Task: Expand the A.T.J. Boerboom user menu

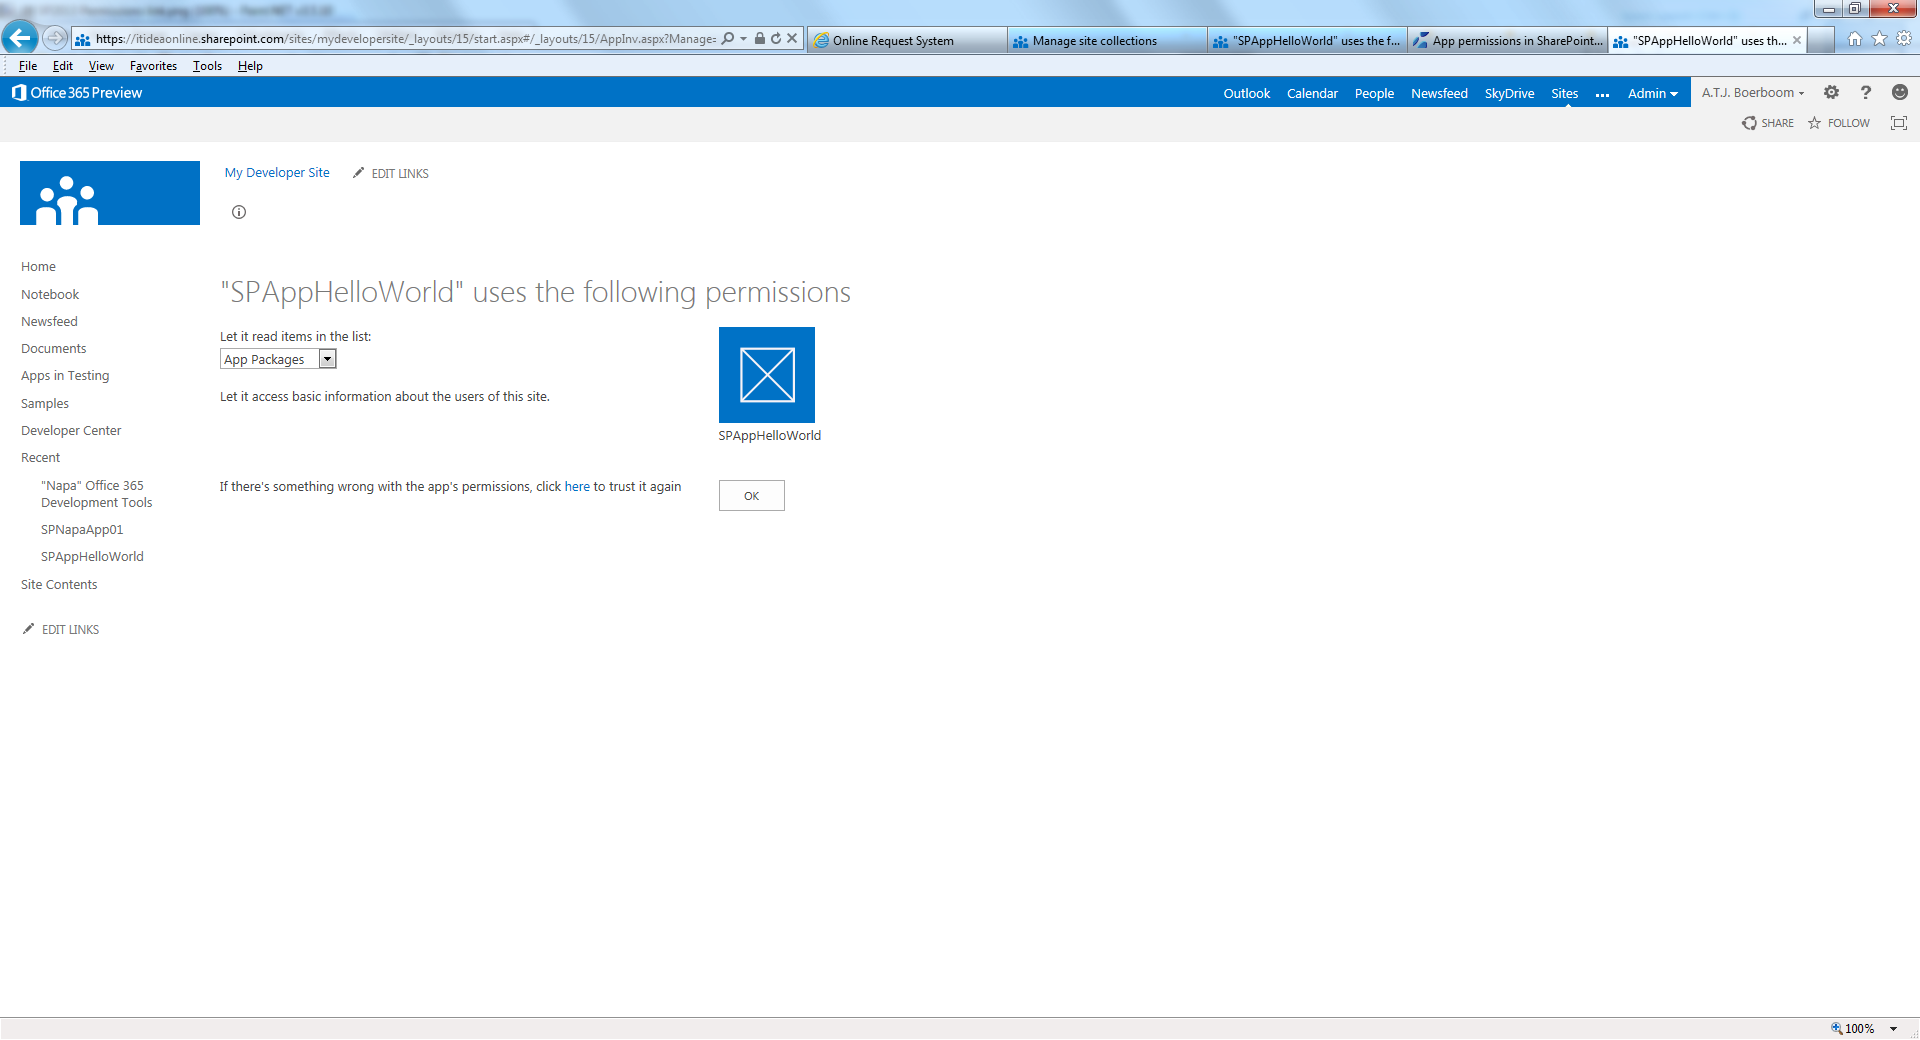Action: pos(1753,92)
